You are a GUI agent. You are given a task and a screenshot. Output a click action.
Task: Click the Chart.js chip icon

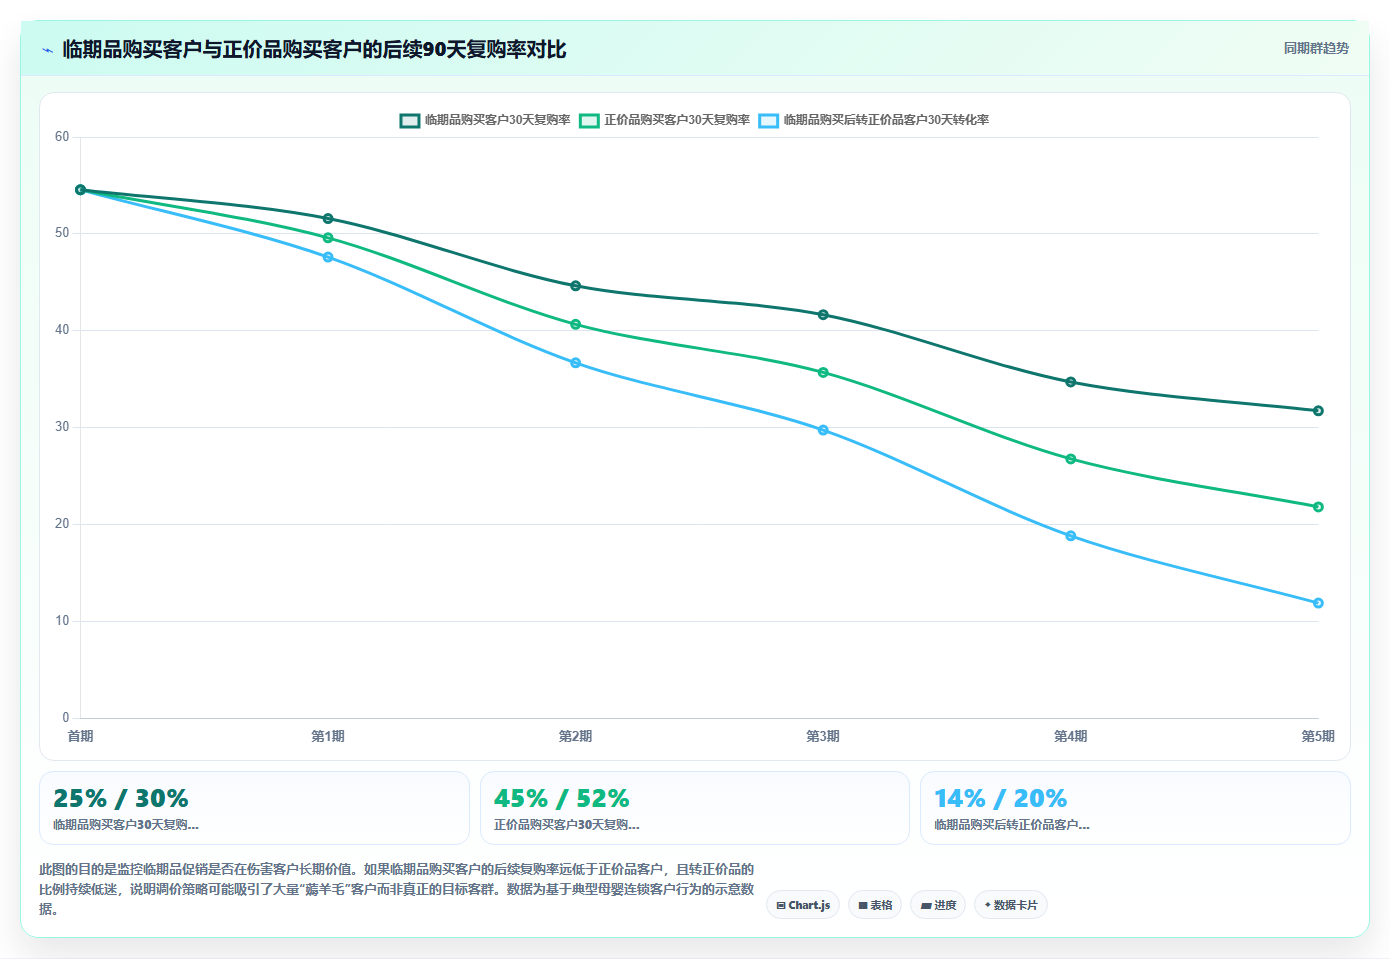(x=781, y=905)
